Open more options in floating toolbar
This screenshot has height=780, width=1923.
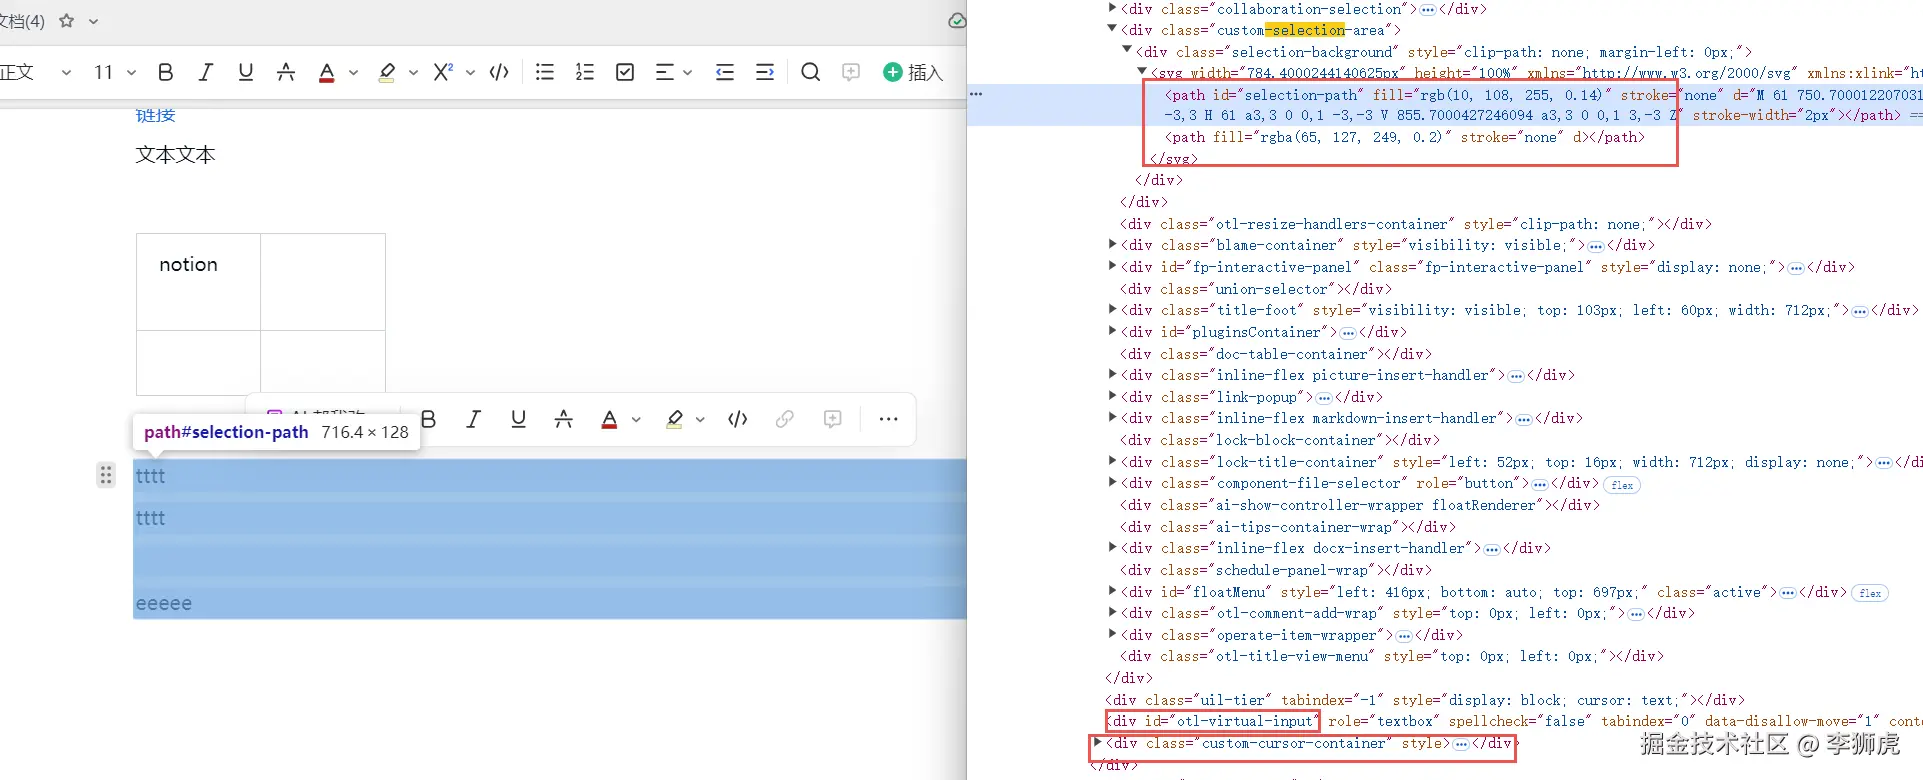click(x=888, y=419)
